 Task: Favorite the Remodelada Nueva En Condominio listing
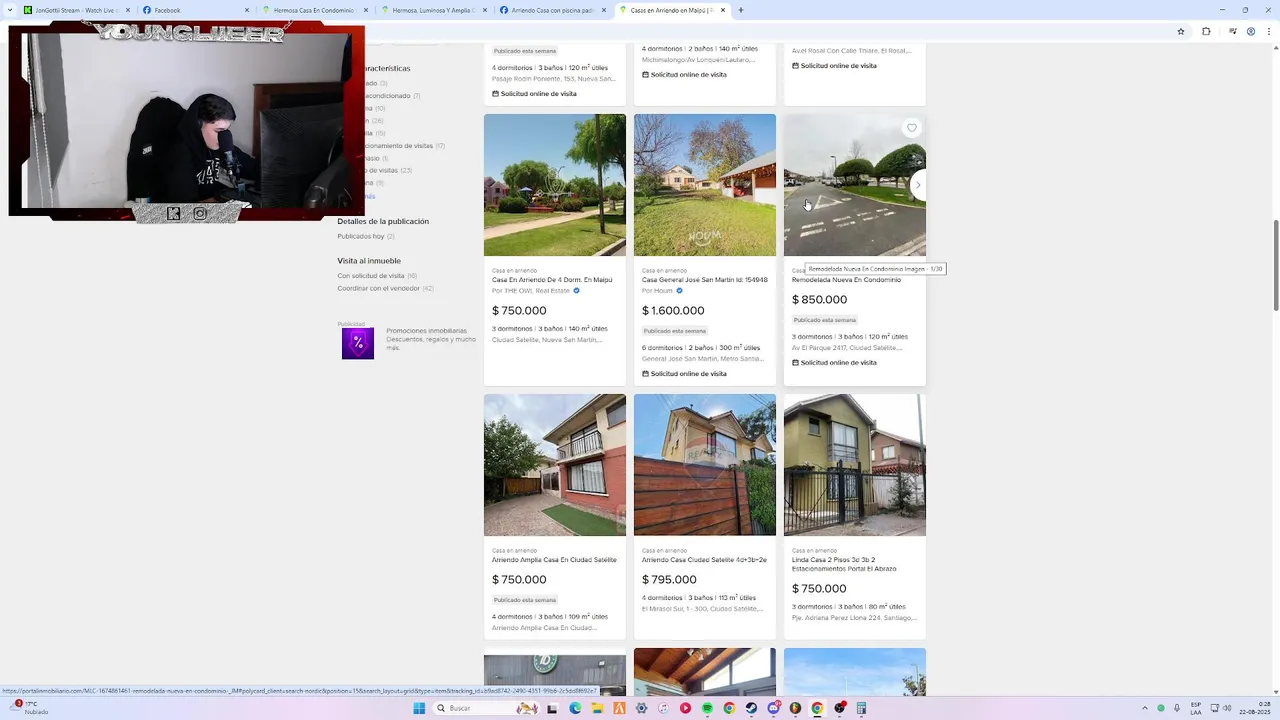tap(911, 128)
